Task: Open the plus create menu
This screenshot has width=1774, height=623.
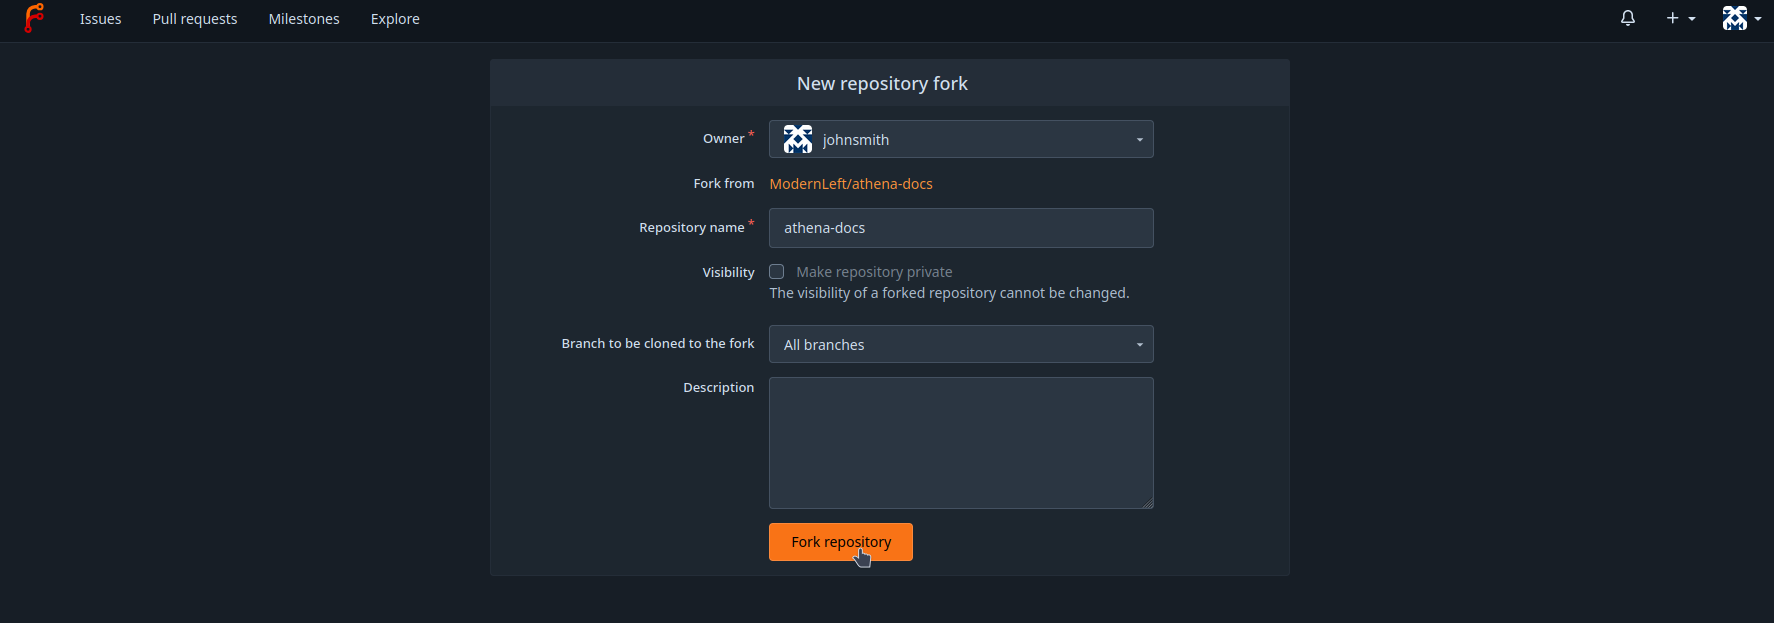Action: point(1681,18)
